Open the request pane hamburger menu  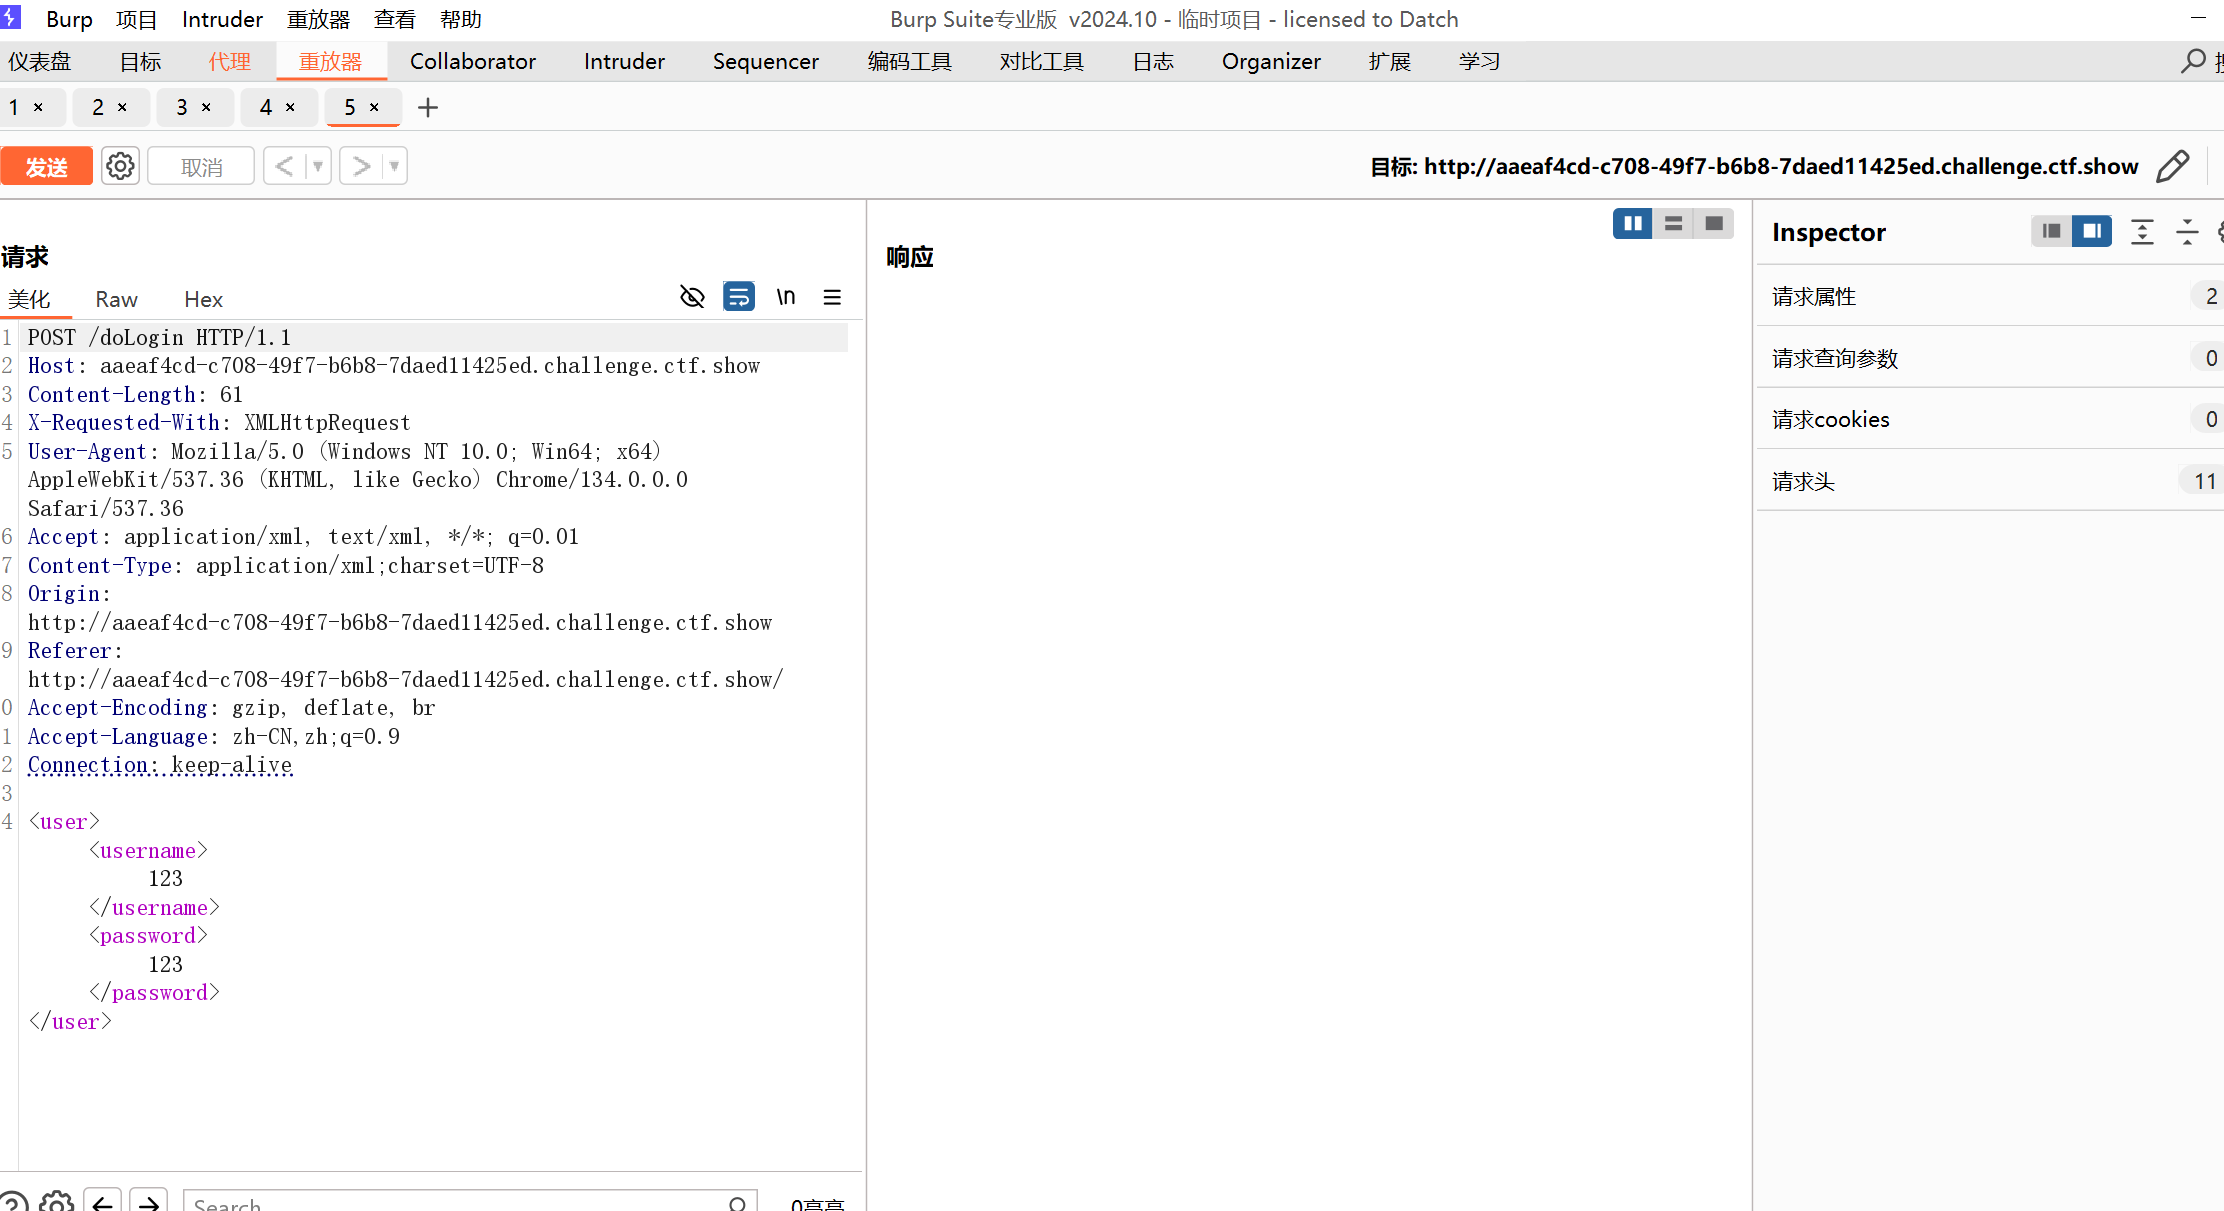pos(832,297)
